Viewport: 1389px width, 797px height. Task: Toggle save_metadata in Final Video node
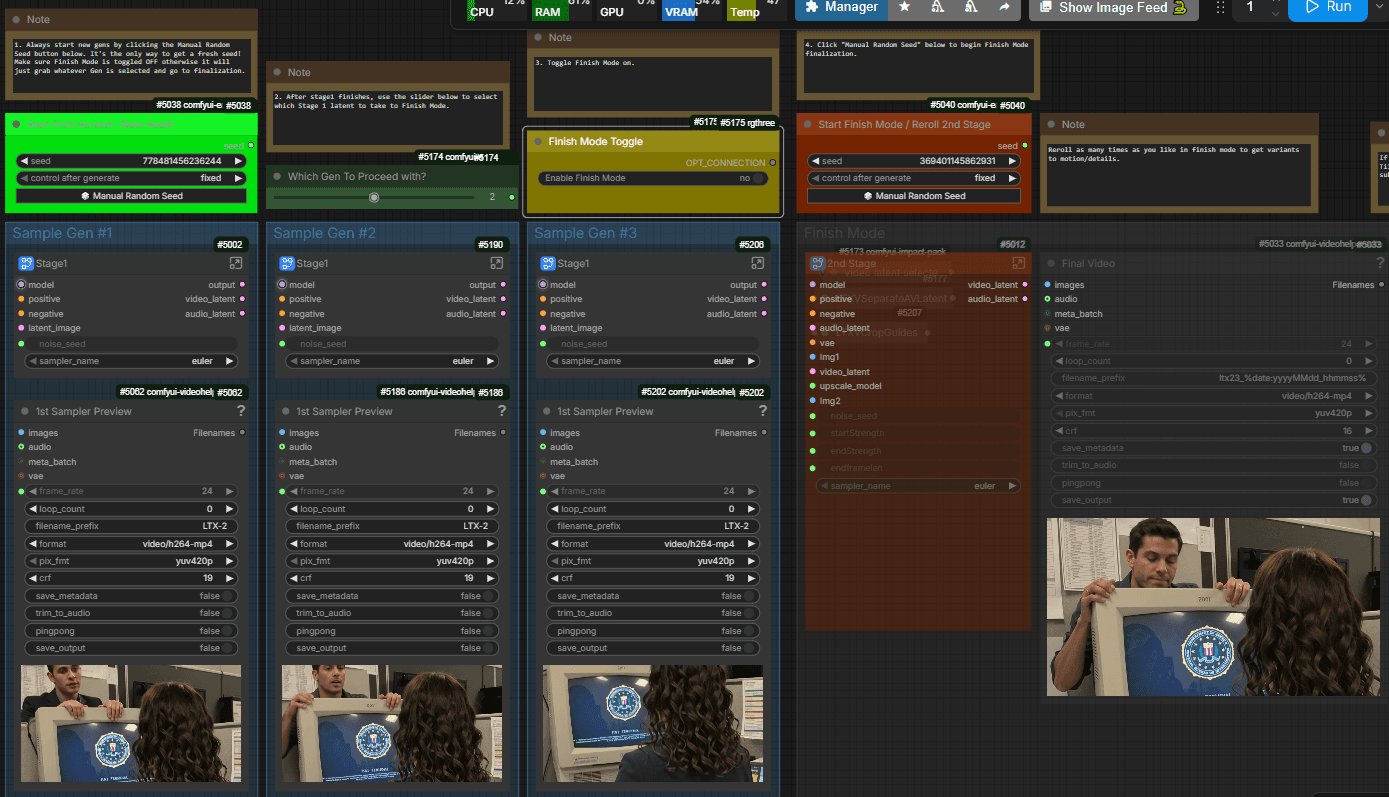pos(1366,448)
